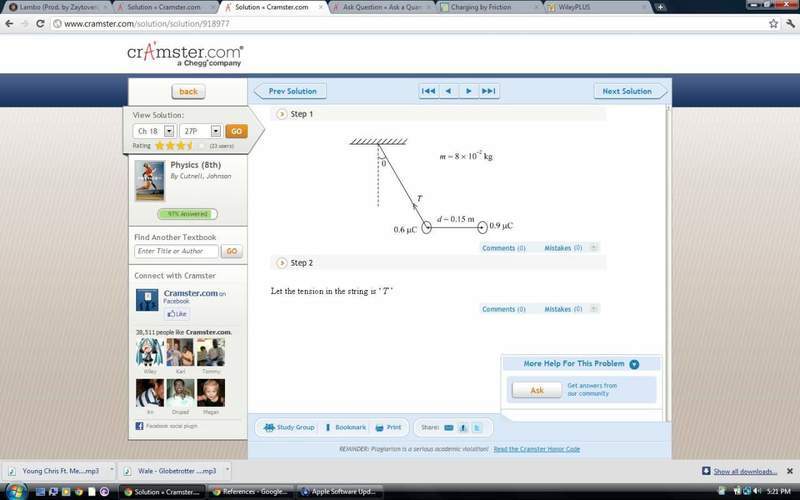Open Step 1 Comments (0) link
Screen dimensions: 800x500
click(x=504, y=248)
